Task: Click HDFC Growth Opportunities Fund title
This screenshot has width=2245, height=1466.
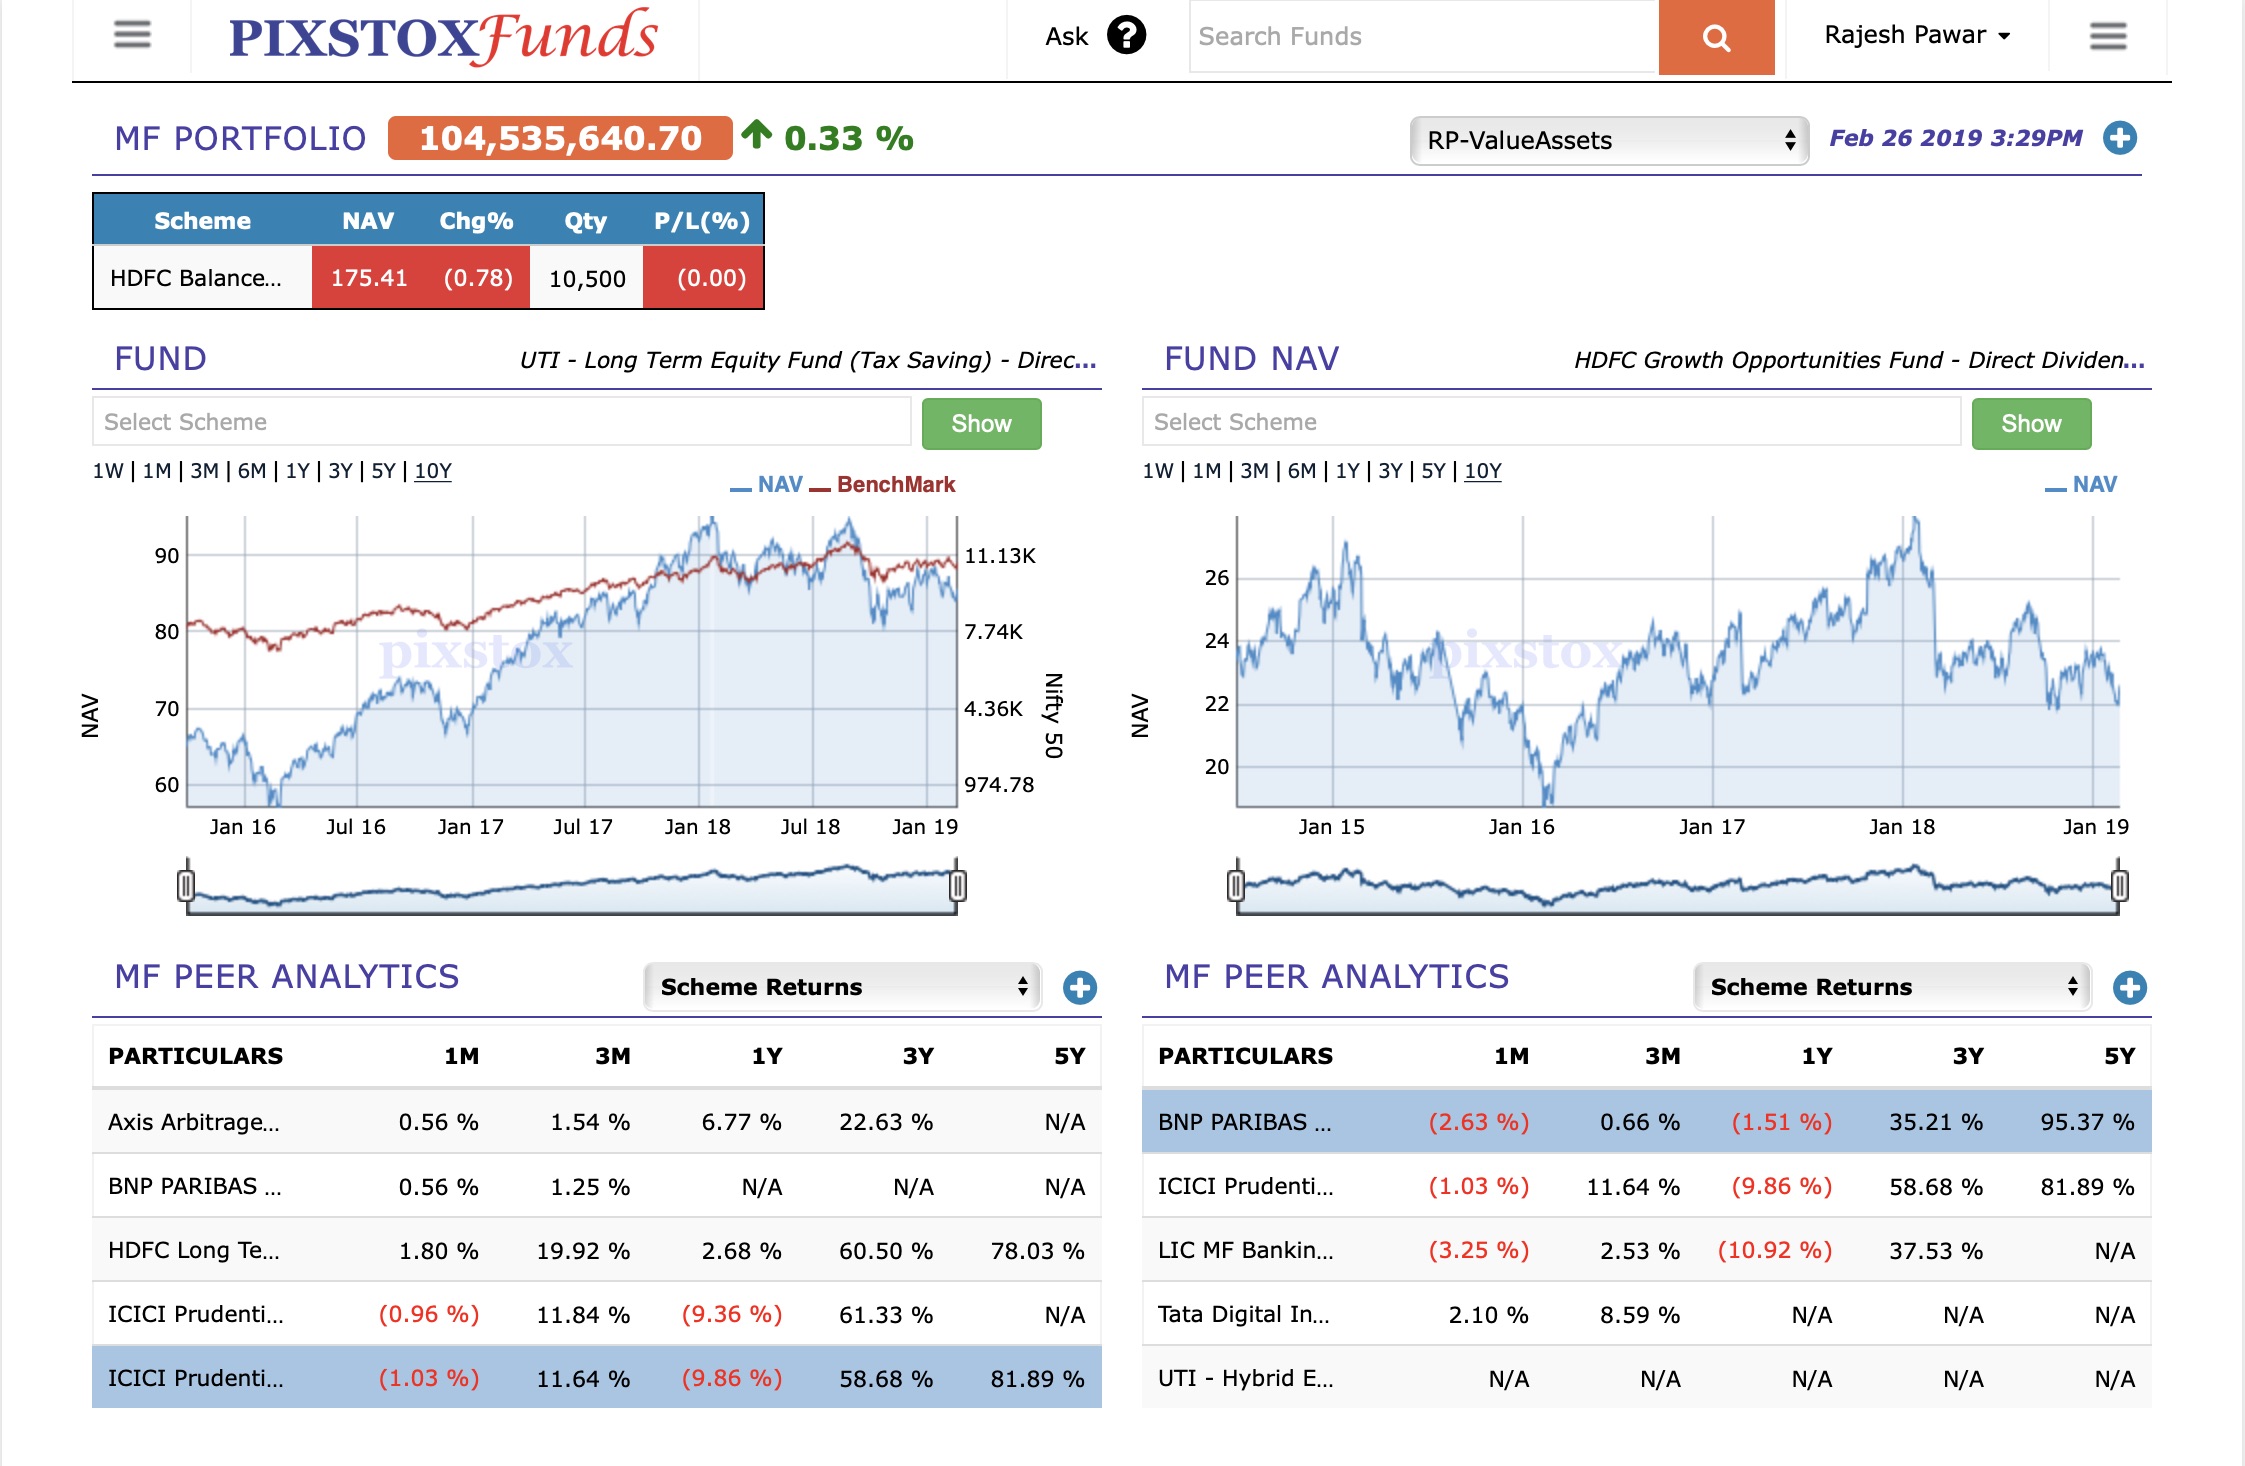Action: (1860, 360)
